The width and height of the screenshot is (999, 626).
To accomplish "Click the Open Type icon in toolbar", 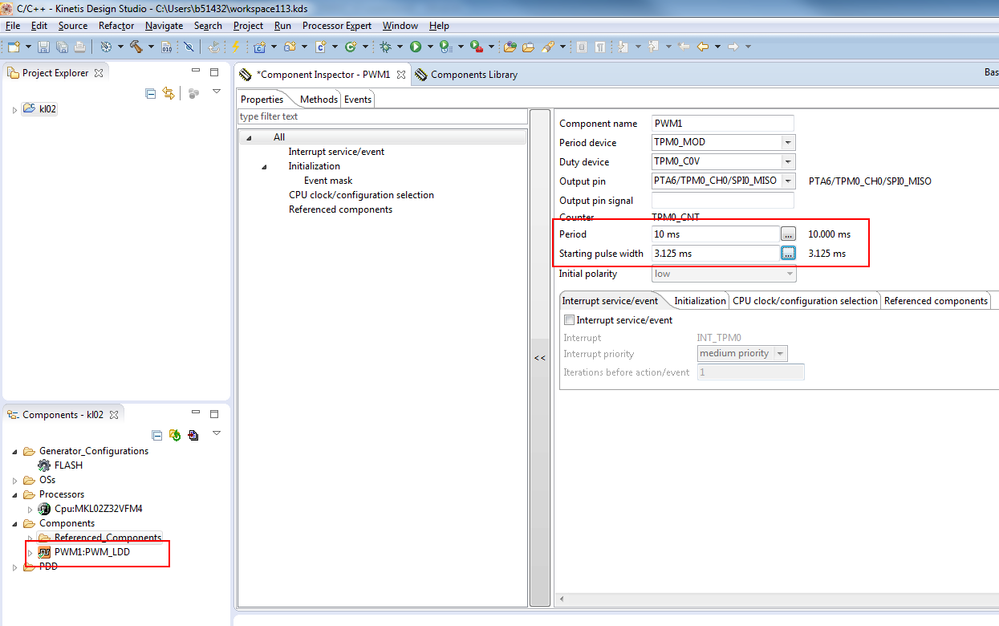I will 510,46.
